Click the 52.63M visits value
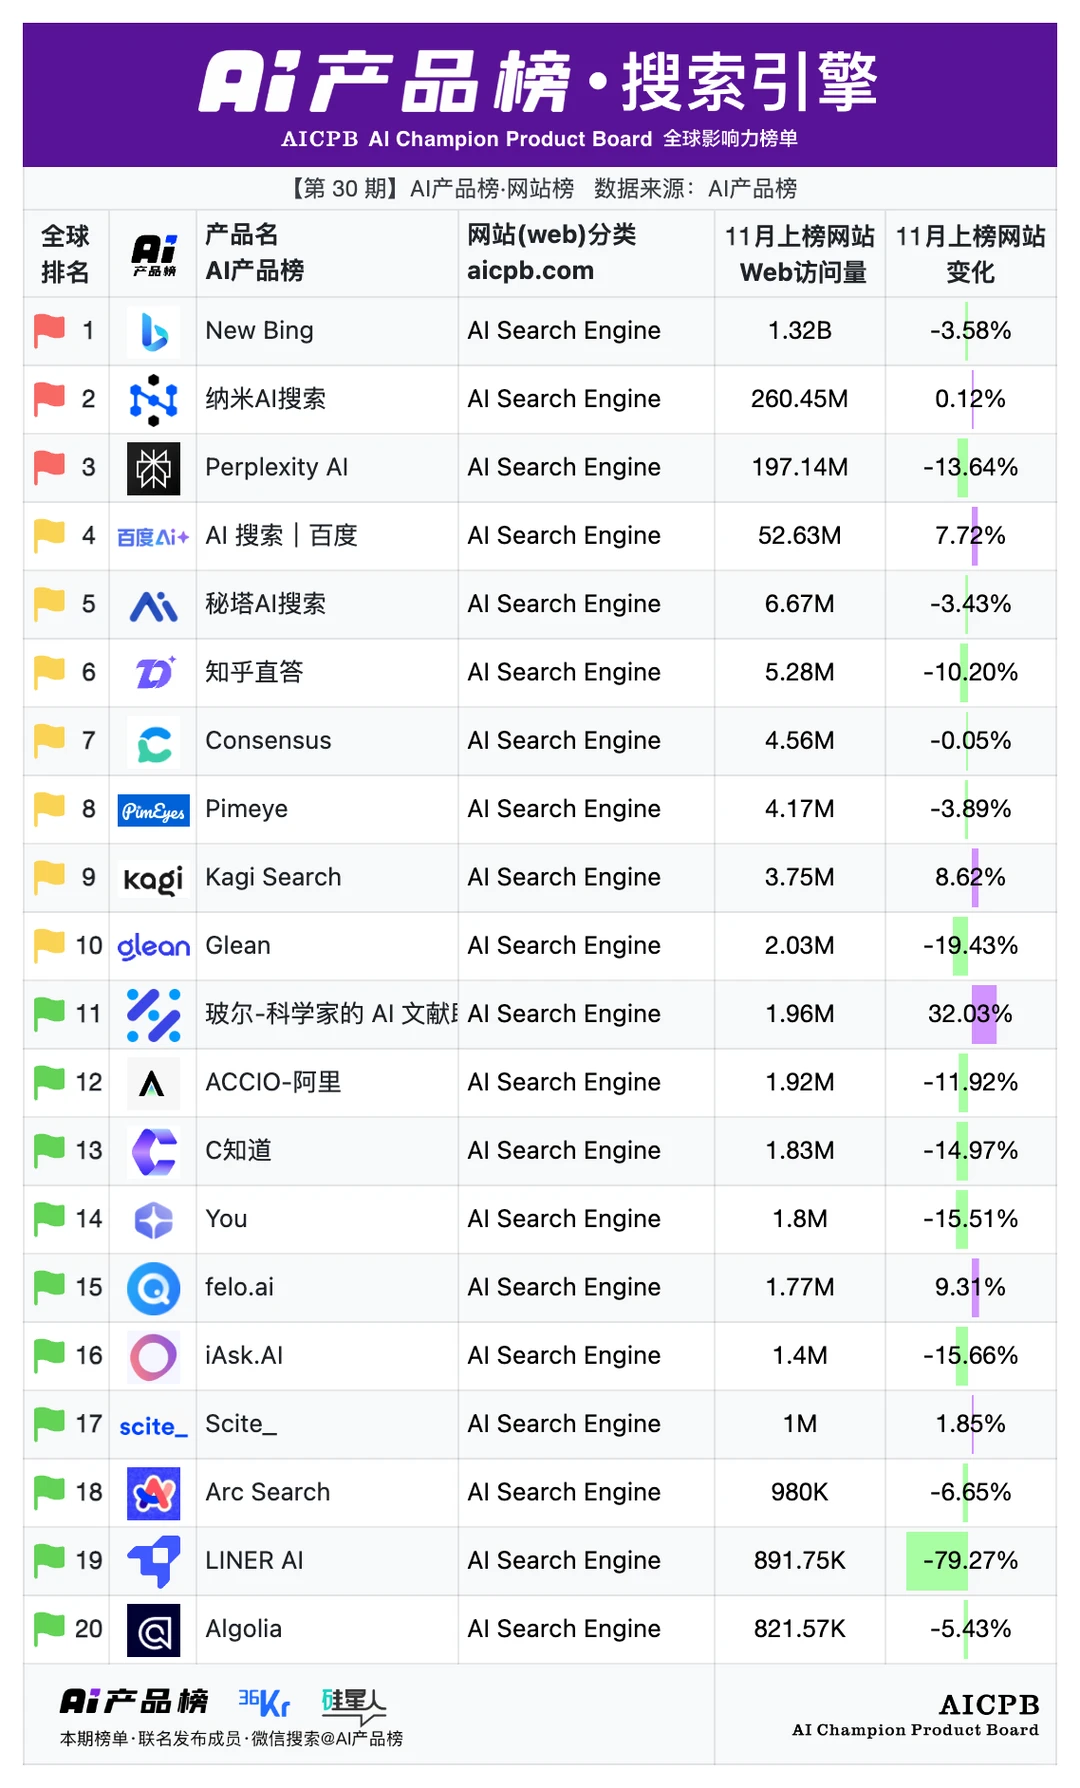This screenshot has width=1080, height=1788. pos(800,535)
